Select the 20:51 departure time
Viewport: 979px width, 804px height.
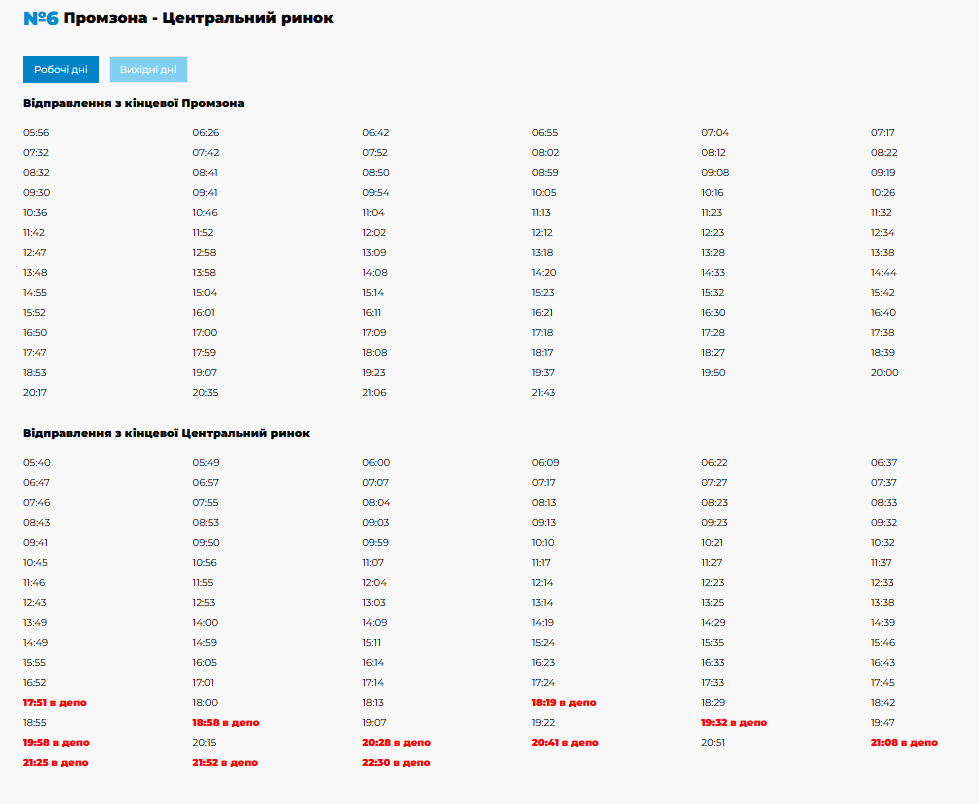713,743
